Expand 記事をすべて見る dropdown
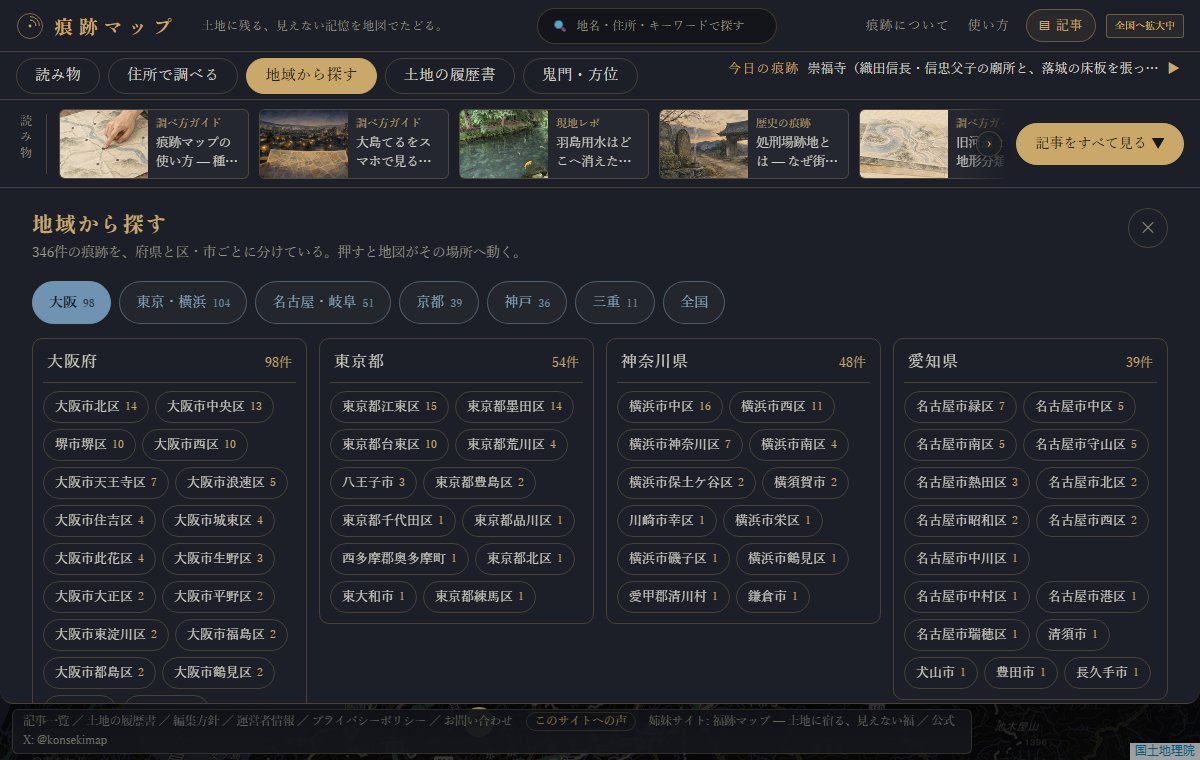 (x=1100, y=143)
